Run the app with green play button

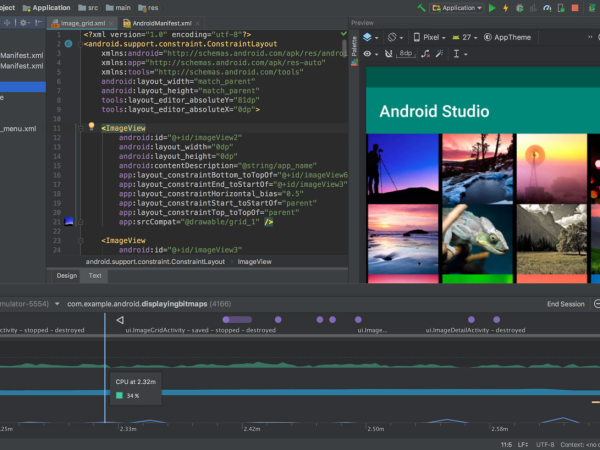492,8
